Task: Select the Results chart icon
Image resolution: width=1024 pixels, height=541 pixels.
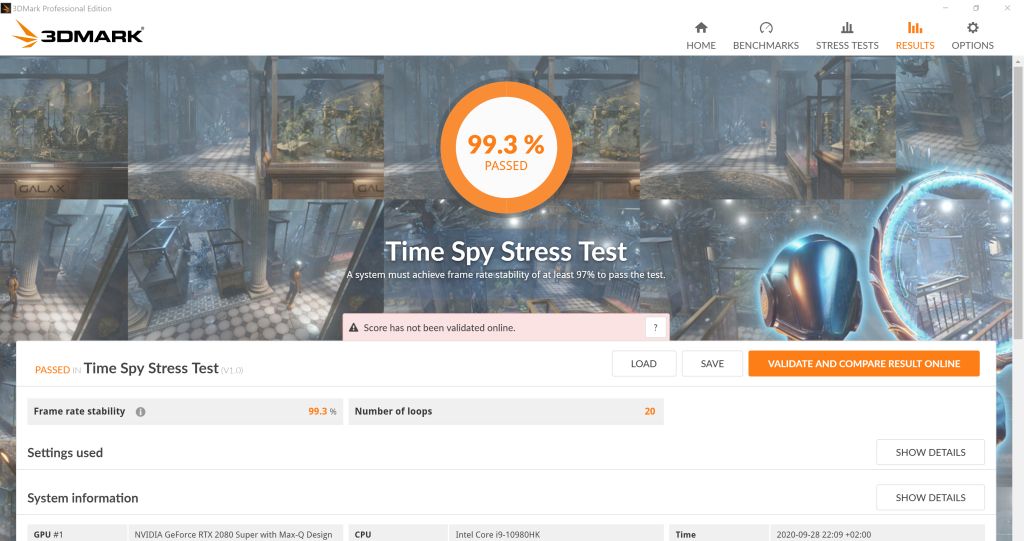Action: pos(915,27)
